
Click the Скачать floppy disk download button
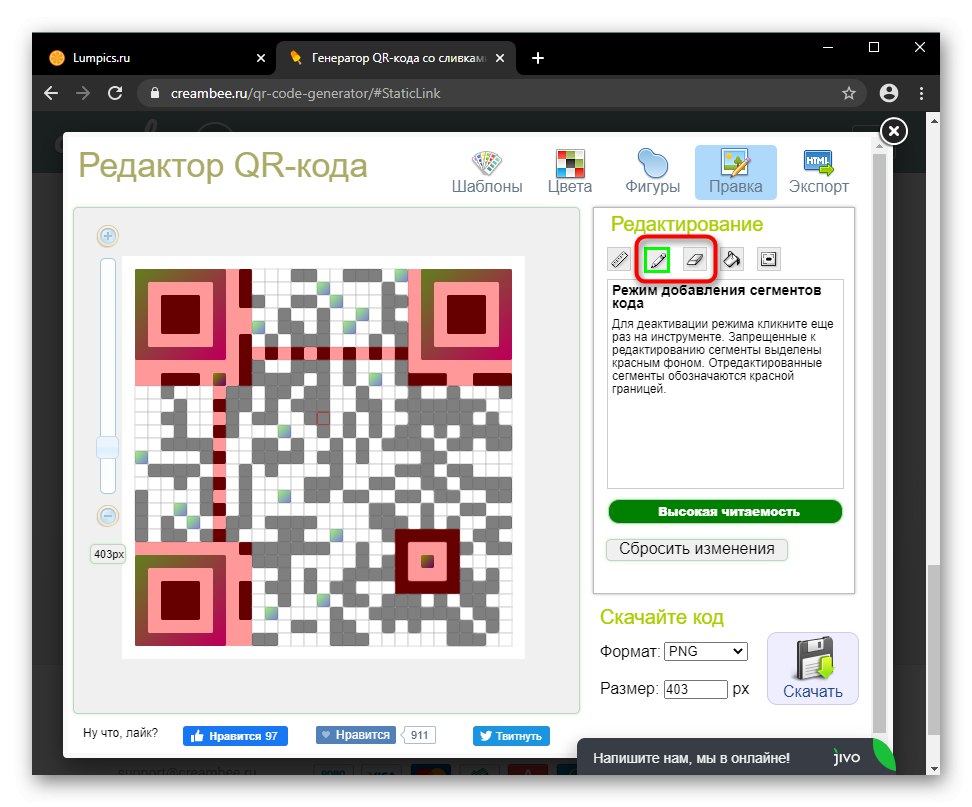(x=813, y=668)
